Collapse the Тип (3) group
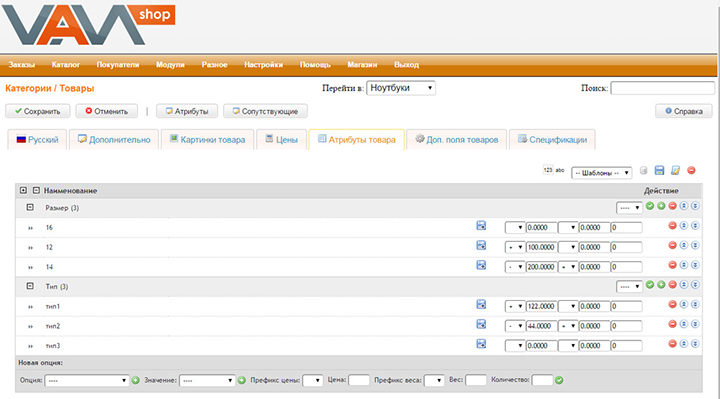This screenshot has width=720, height=399. (x=30, y=286)
